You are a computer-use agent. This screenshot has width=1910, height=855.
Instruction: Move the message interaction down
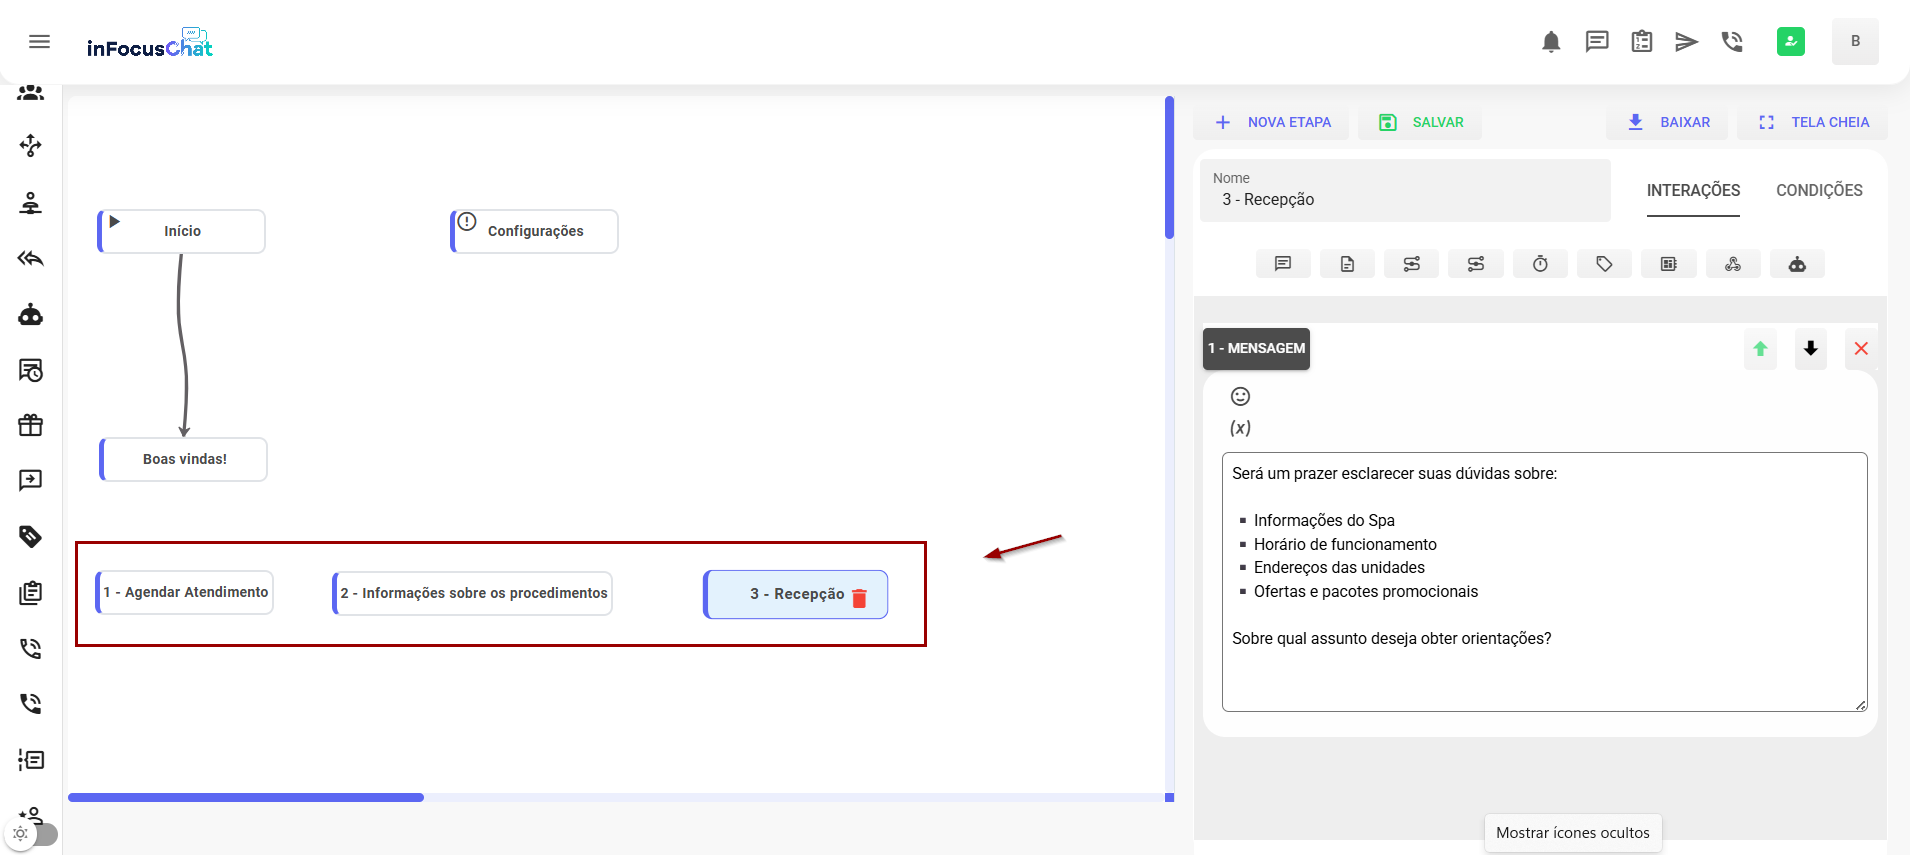(1810, 349)
